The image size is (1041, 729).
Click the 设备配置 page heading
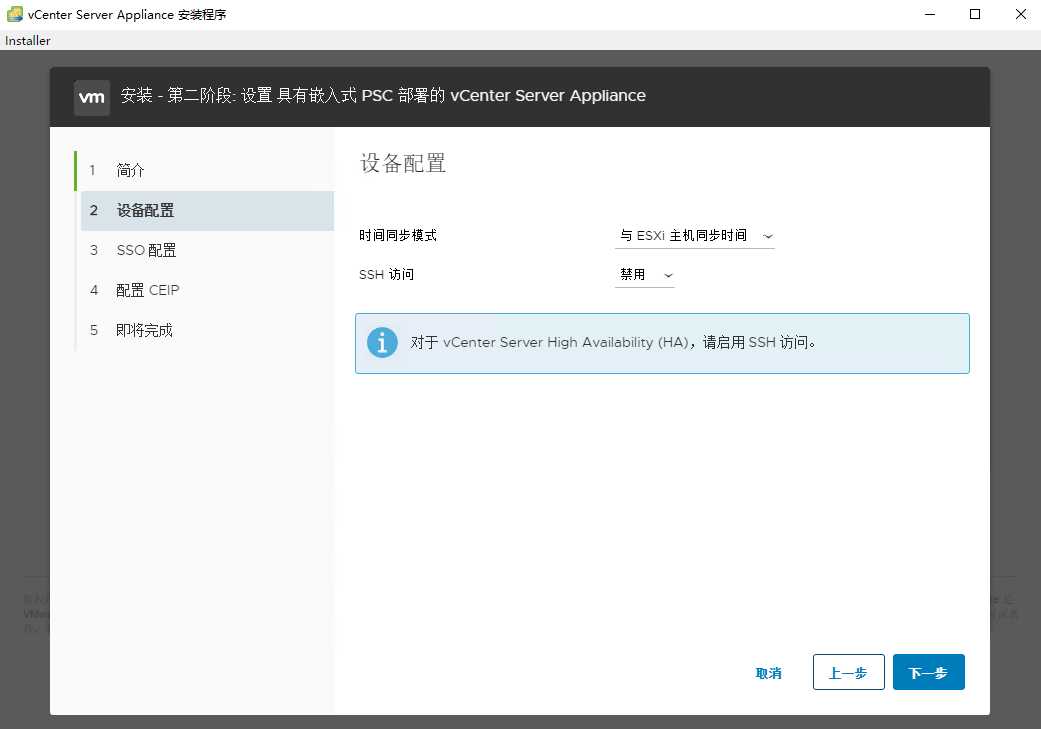pos(403,164)
